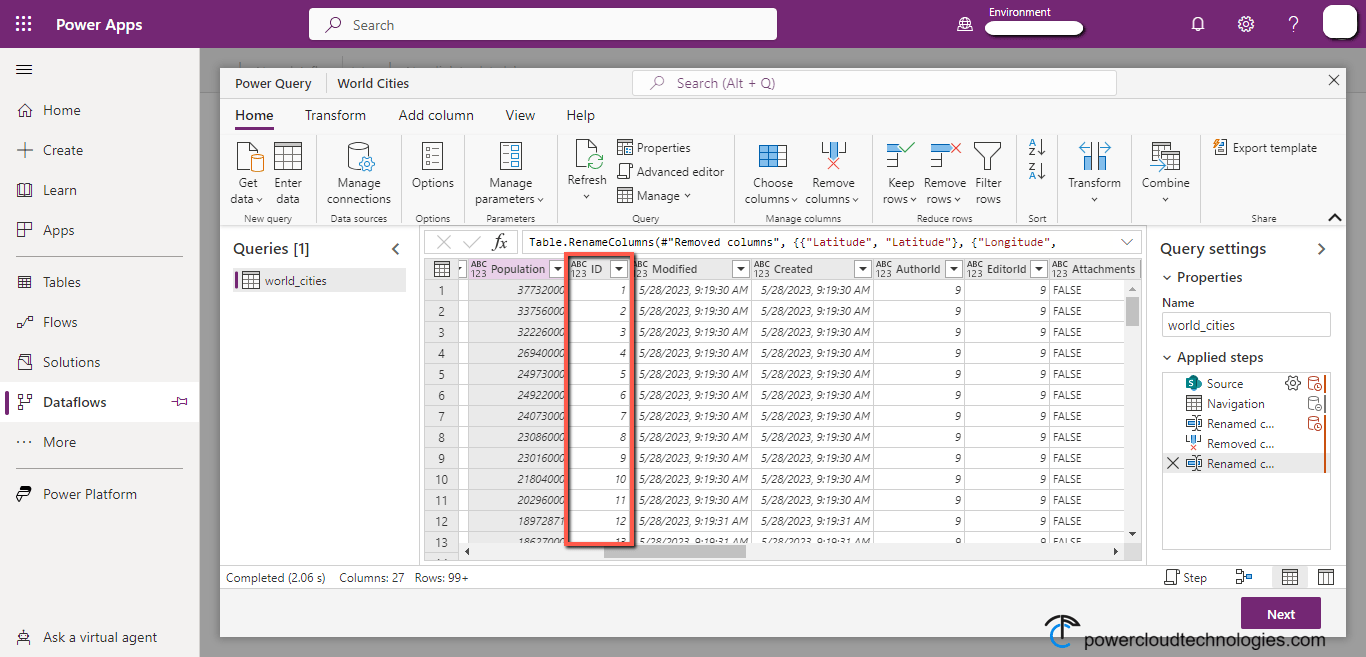Screen dimensions: 1366x657
Task: Open the settings gear in header
Action: coord(1246,24)
